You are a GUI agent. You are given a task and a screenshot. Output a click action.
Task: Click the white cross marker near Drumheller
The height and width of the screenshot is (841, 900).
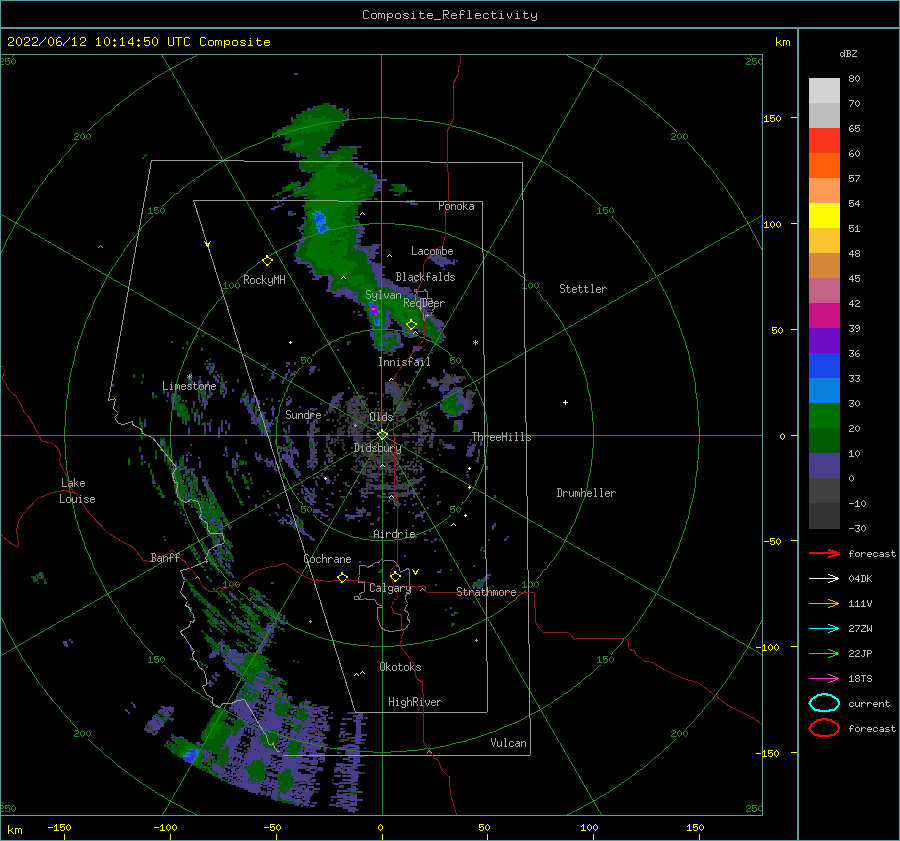pos(565,402)
